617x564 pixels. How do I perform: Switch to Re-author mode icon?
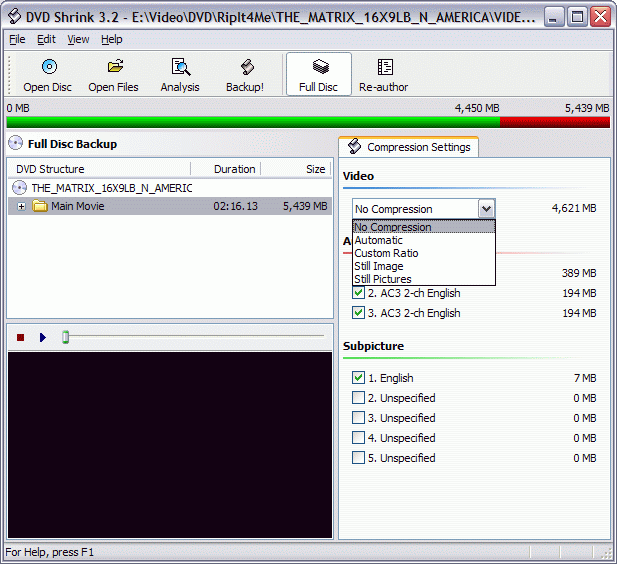[x=384, y=67]
